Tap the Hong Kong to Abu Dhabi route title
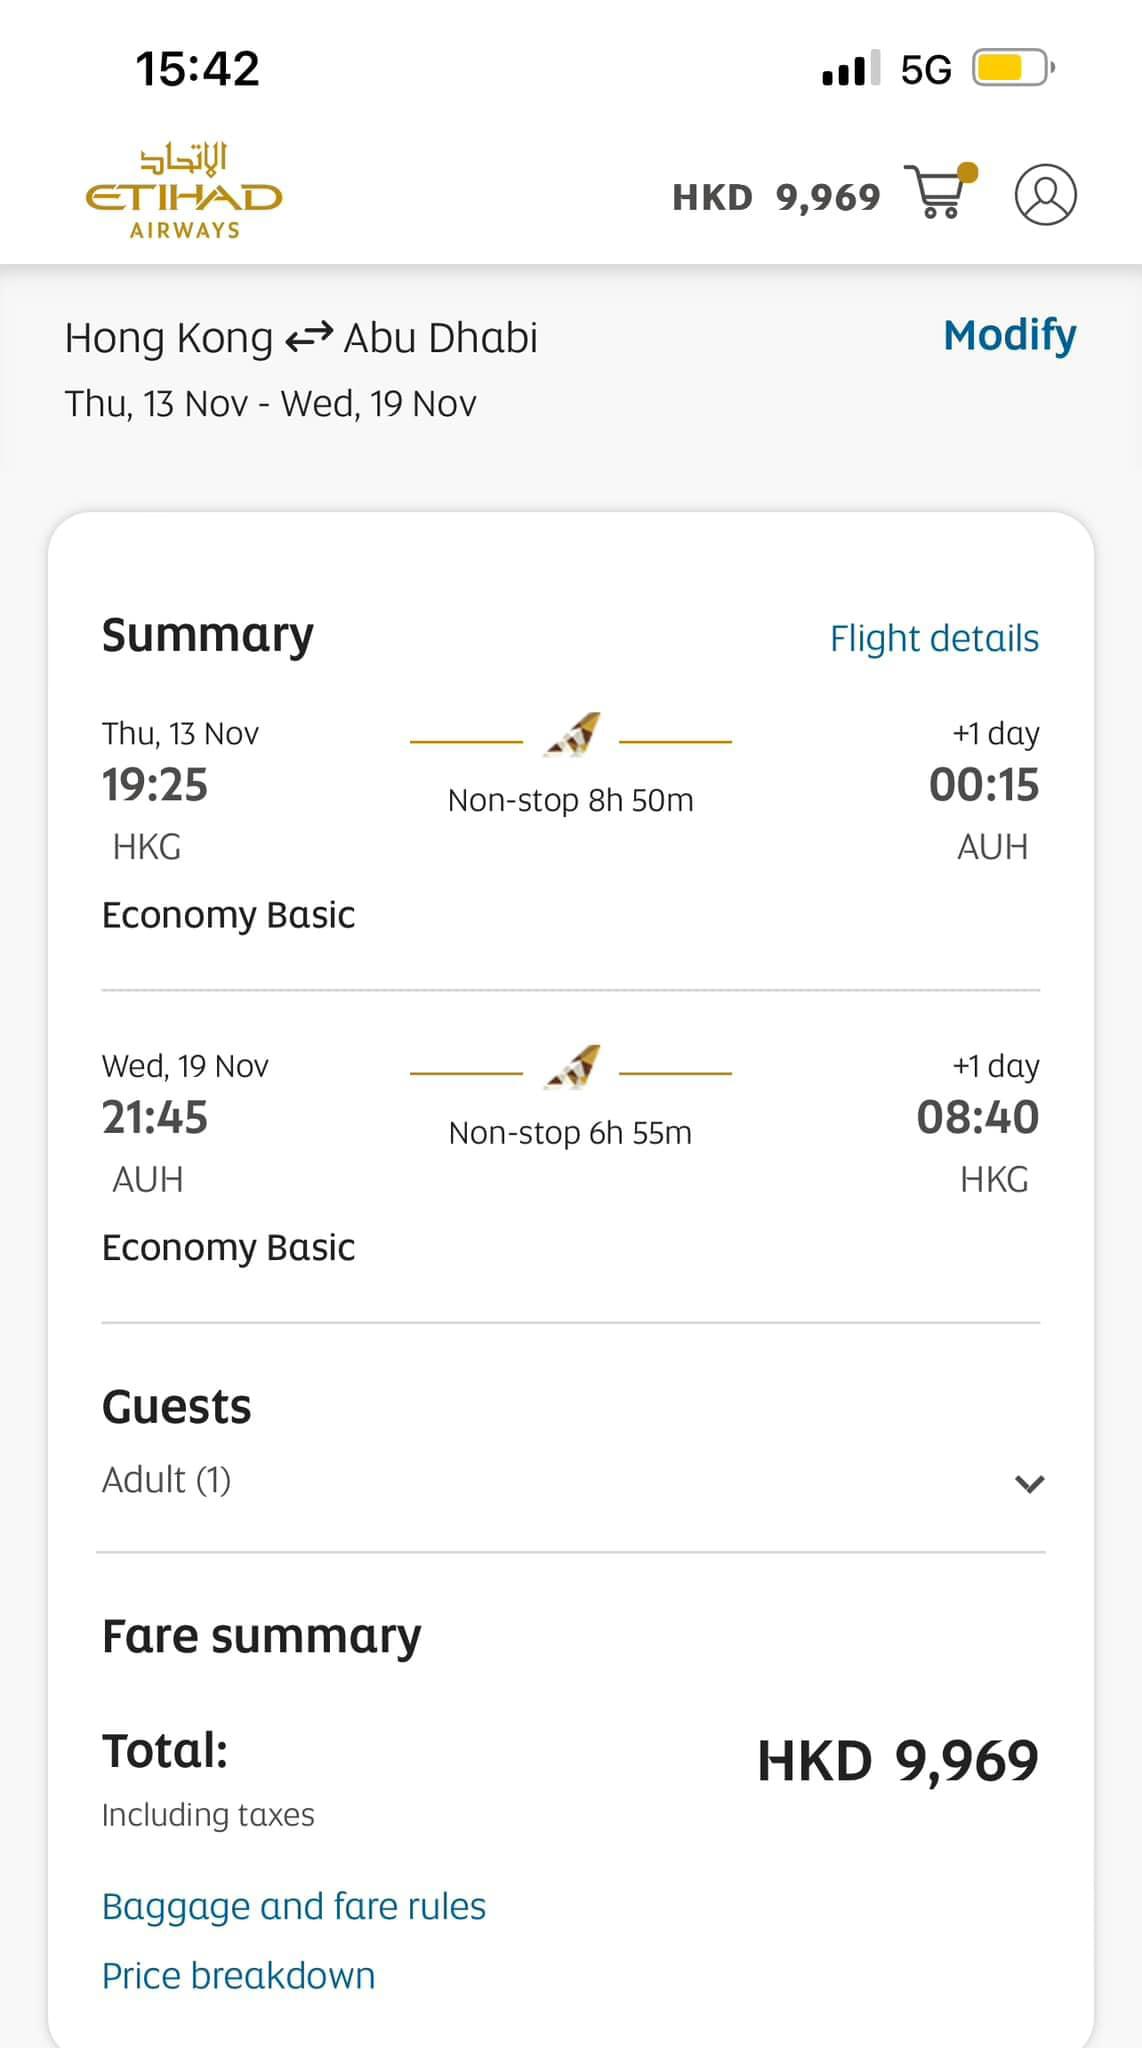The width and height of the screenshot is (1142, 2048). pos(301,338)
